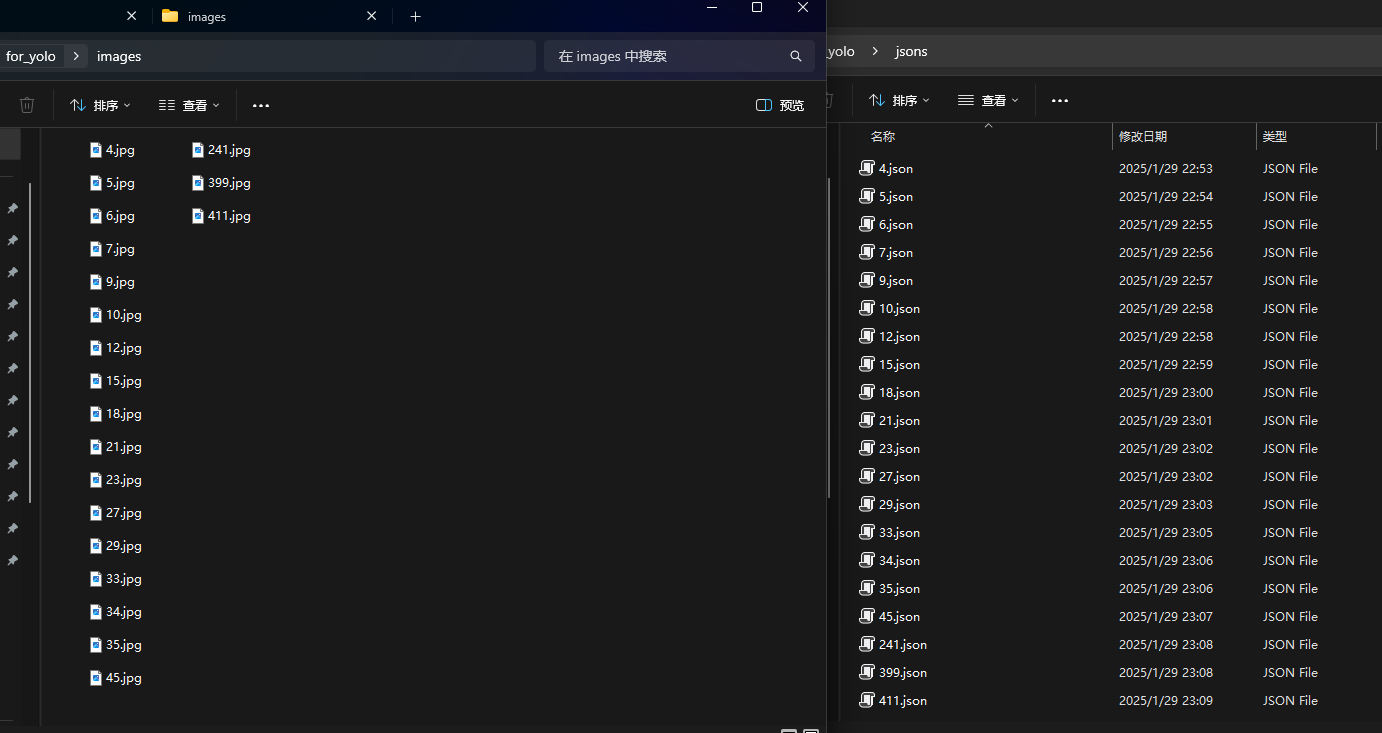Select the file name 10.jpg

tap(124, 315)
